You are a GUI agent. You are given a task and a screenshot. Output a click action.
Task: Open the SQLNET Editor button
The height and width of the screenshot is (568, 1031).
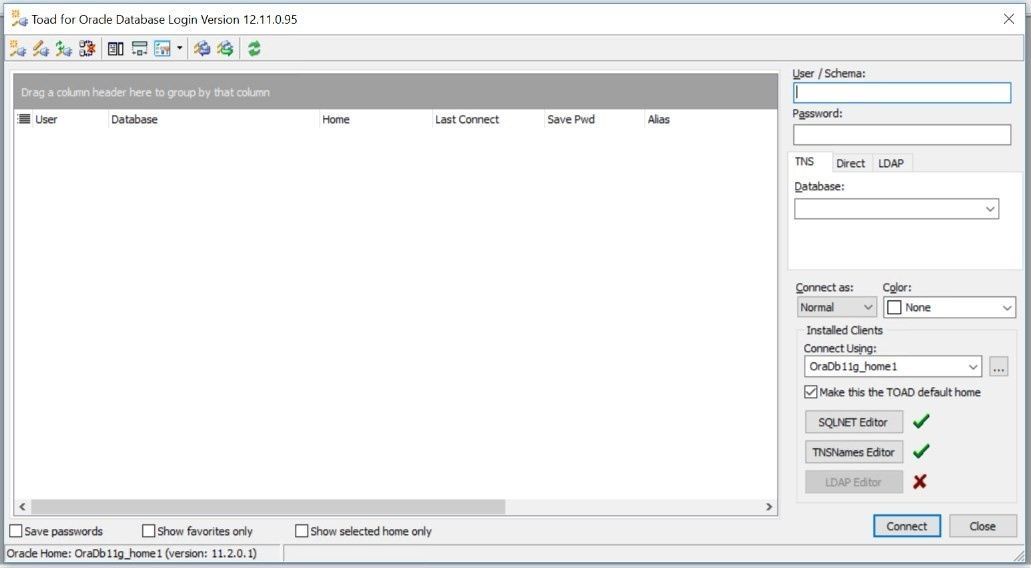pyautogui.click(x=853, y=422)
